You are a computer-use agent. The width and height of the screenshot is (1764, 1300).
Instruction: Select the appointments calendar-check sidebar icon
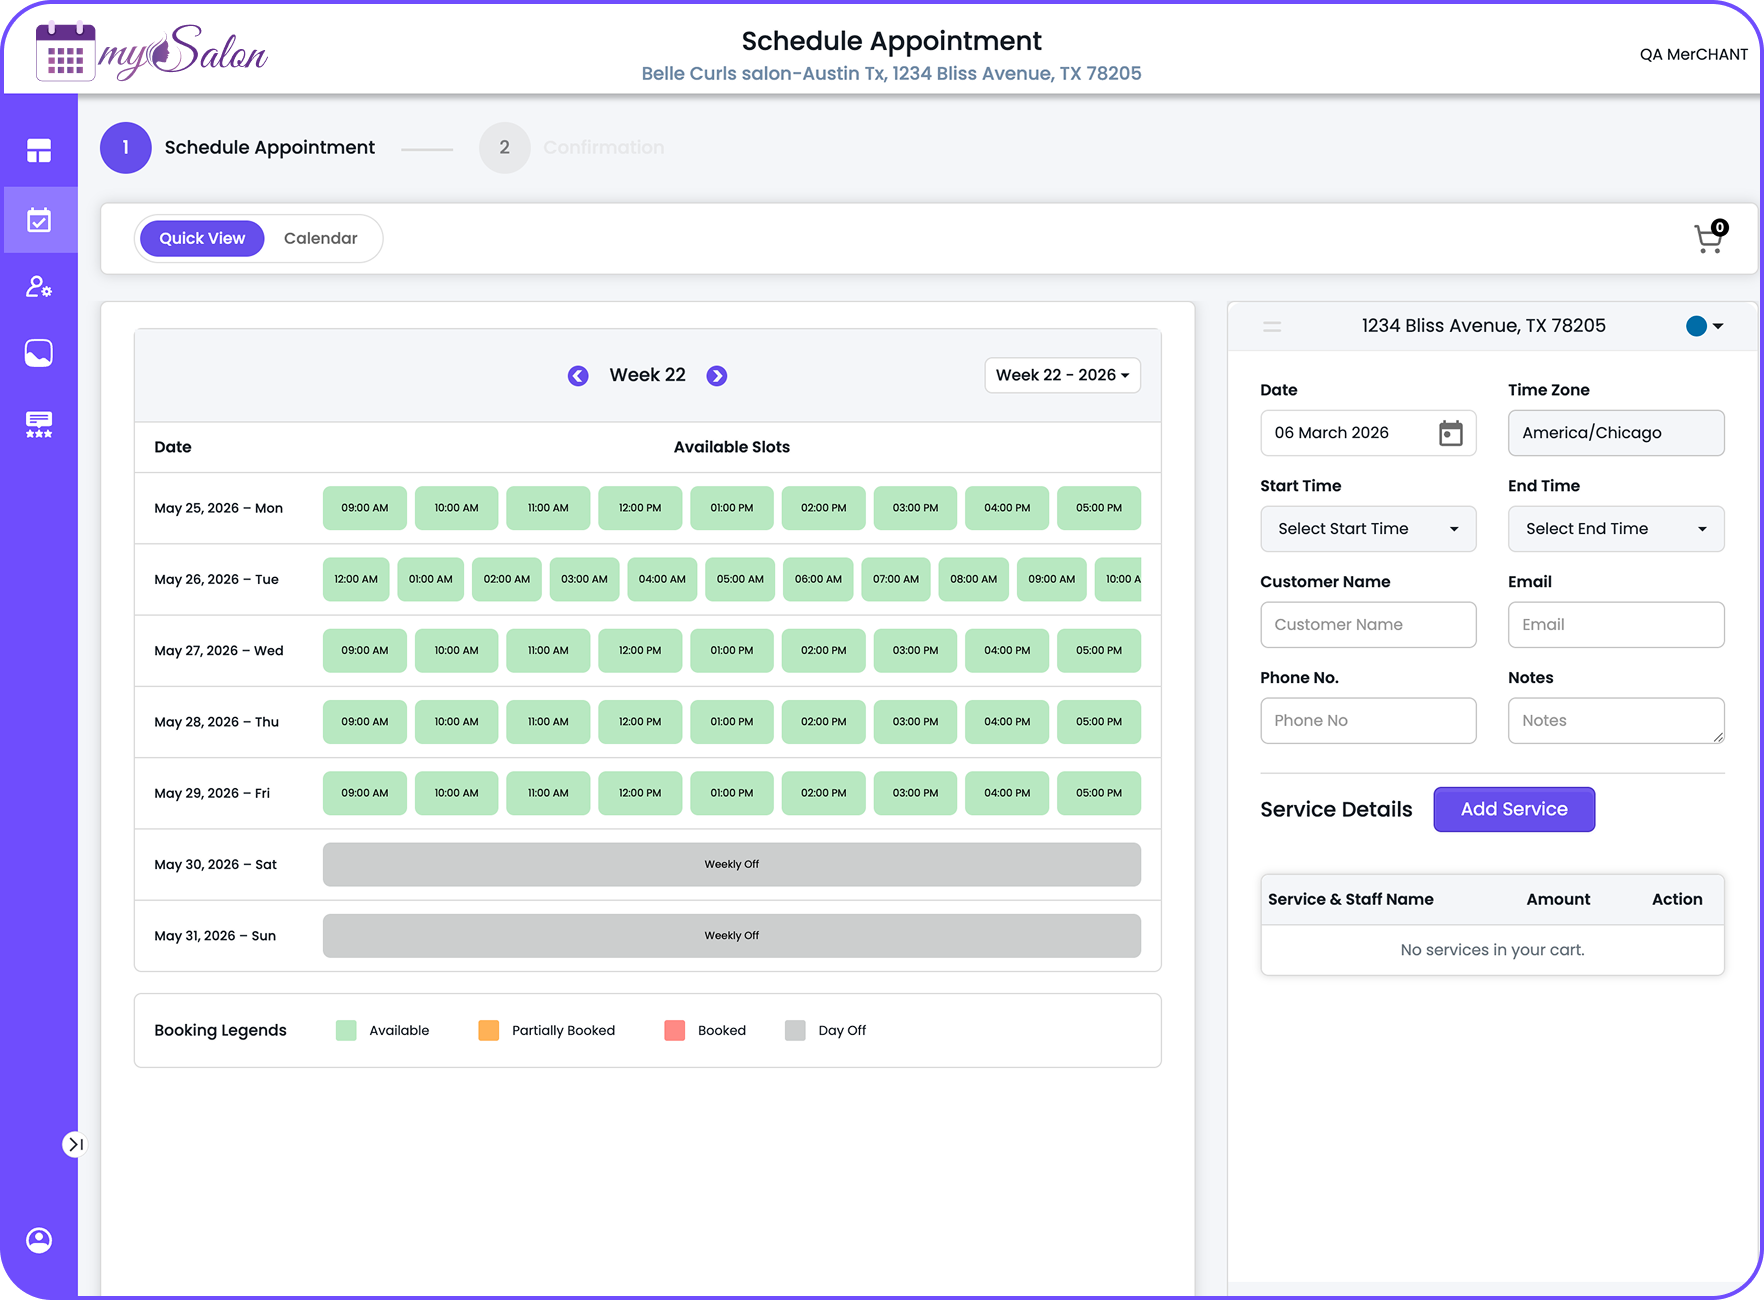(x=39, y=220)
